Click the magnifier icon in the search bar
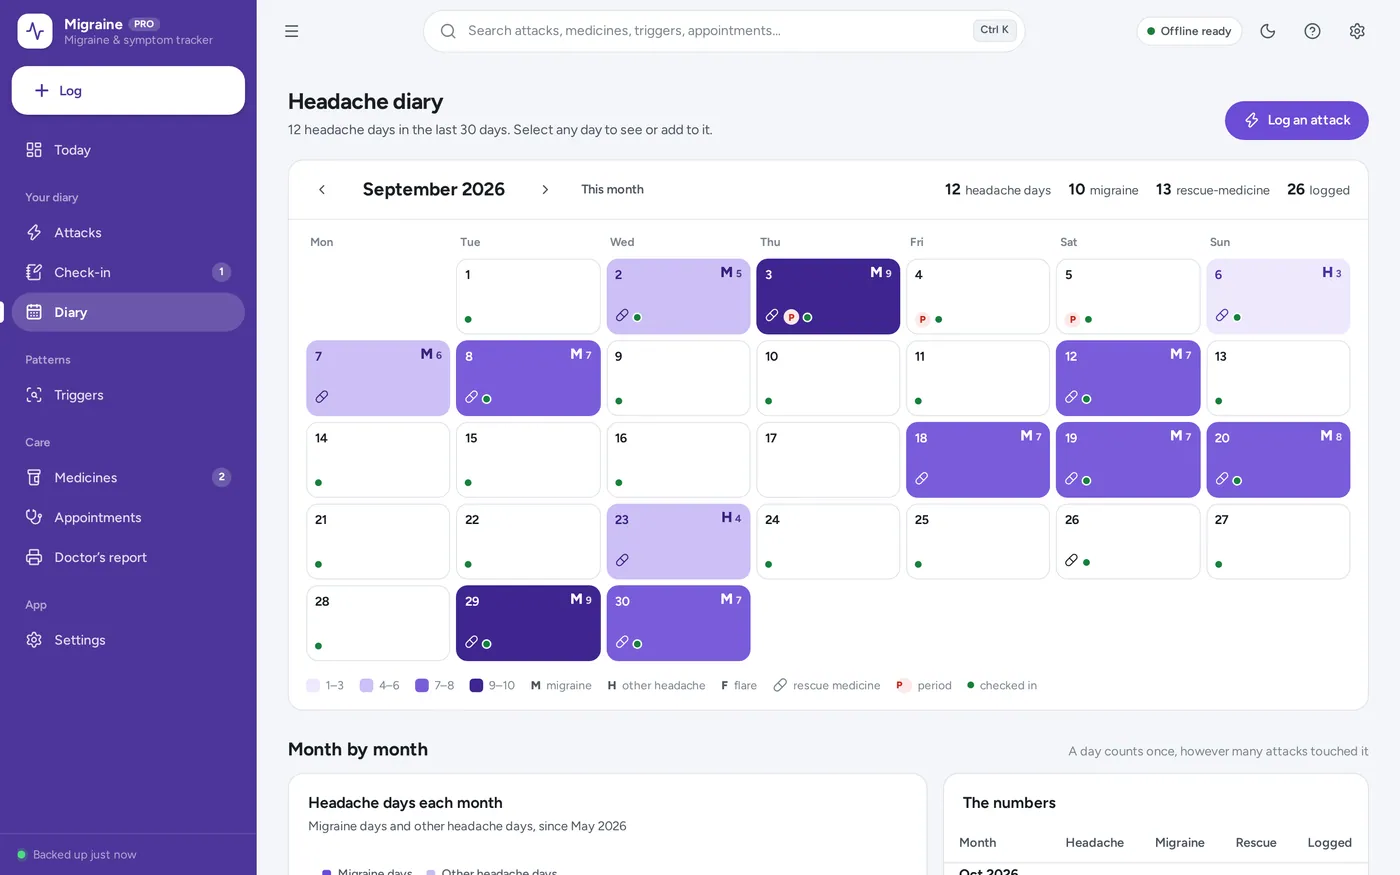Screen dimensions: 1400x875 (x=448, y=31)
